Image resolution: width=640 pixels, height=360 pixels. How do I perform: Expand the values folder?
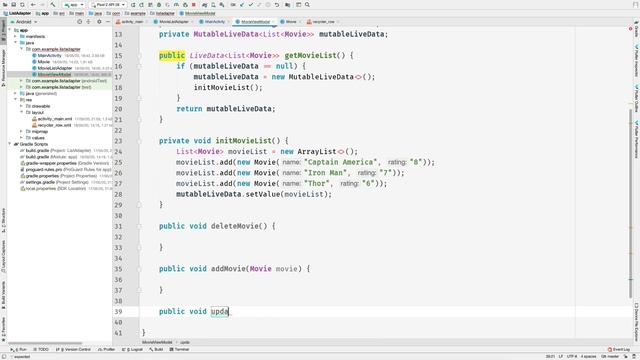tap(22, 138)
